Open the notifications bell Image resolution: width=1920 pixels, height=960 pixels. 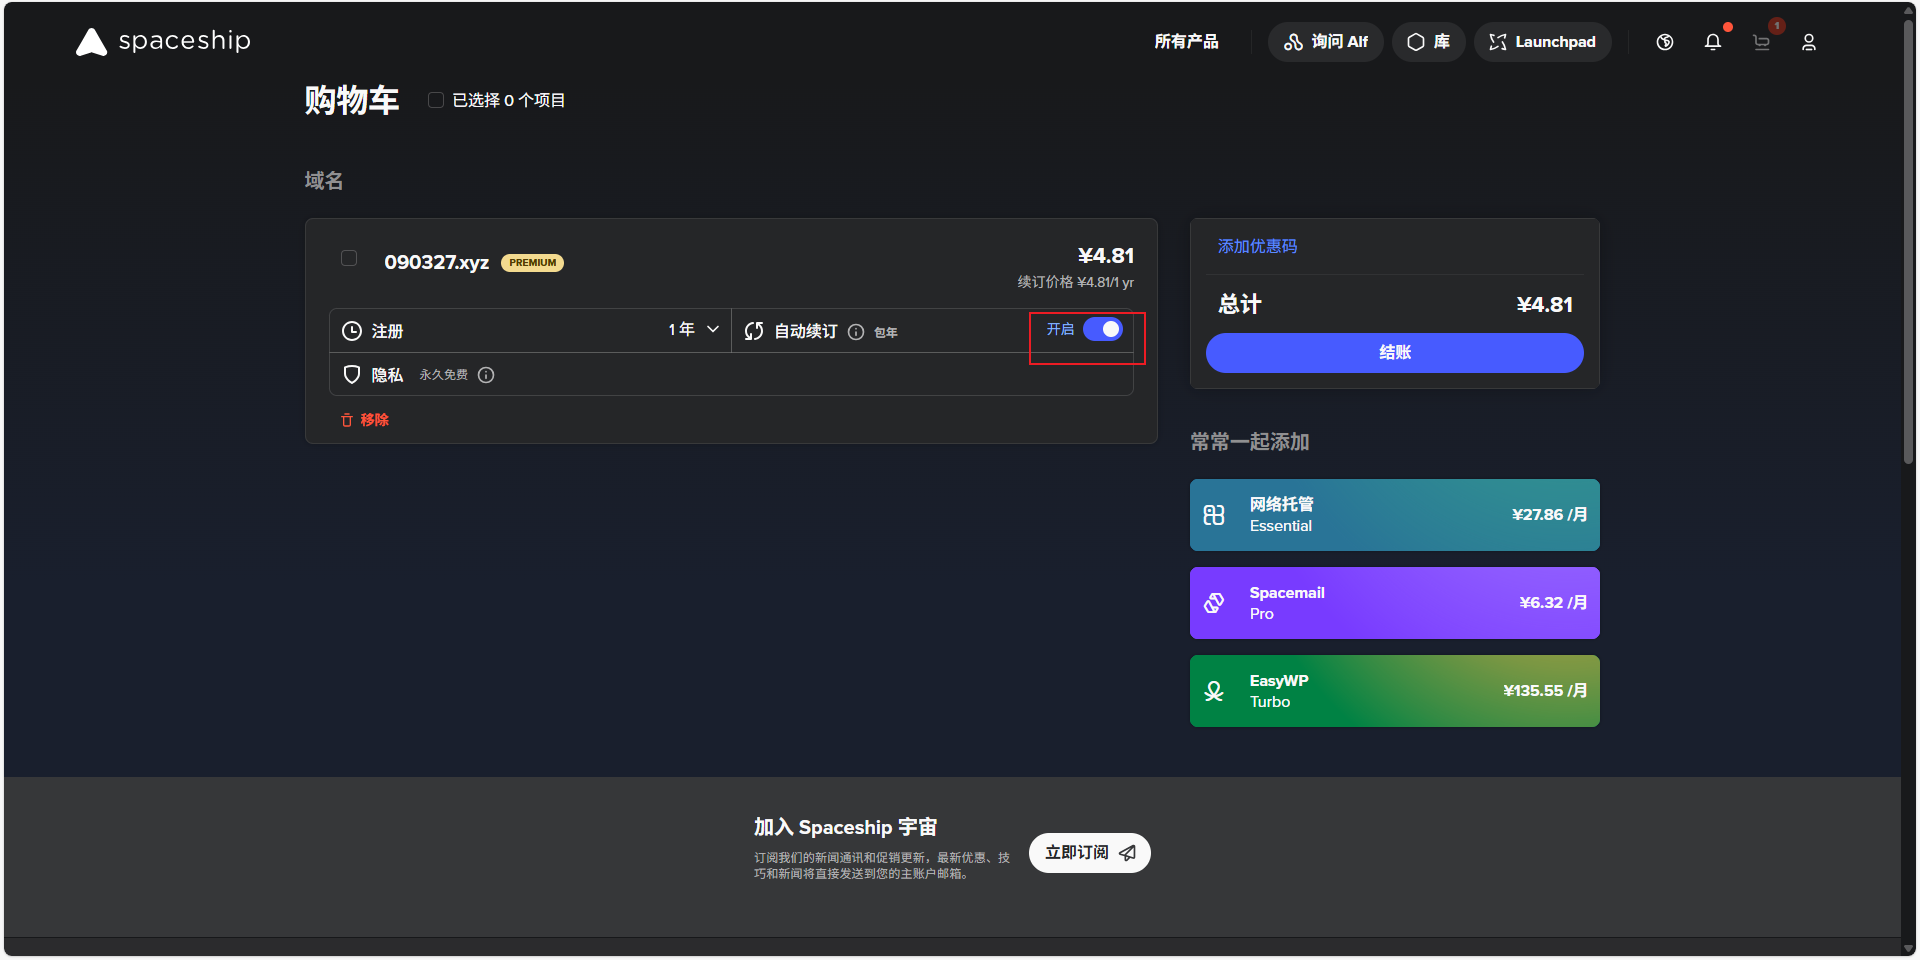(x=1713, y=42)
